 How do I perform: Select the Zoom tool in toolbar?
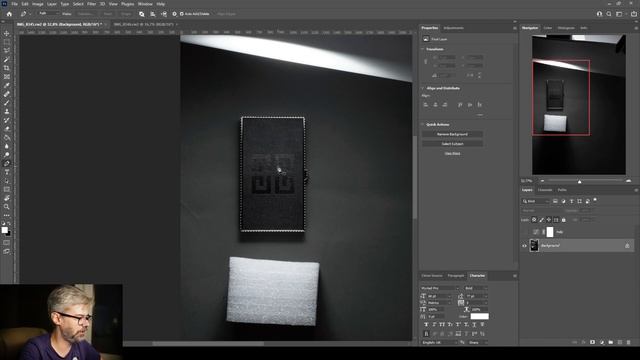[7, 207]
